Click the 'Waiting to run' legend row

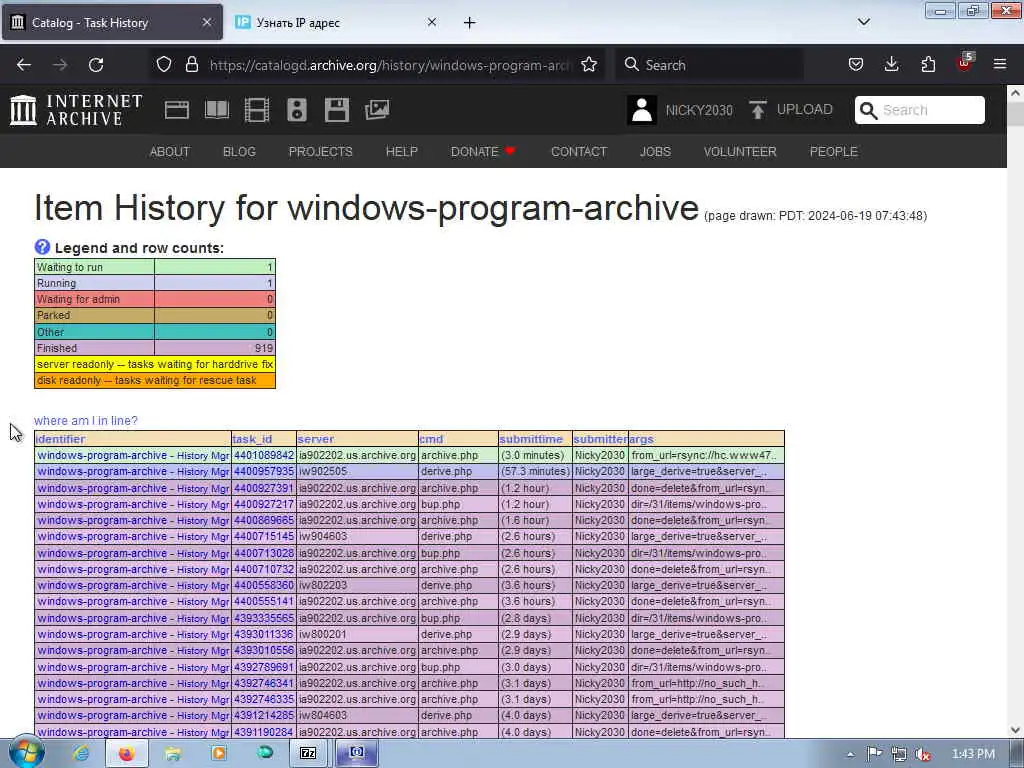[x=155, y=267]
